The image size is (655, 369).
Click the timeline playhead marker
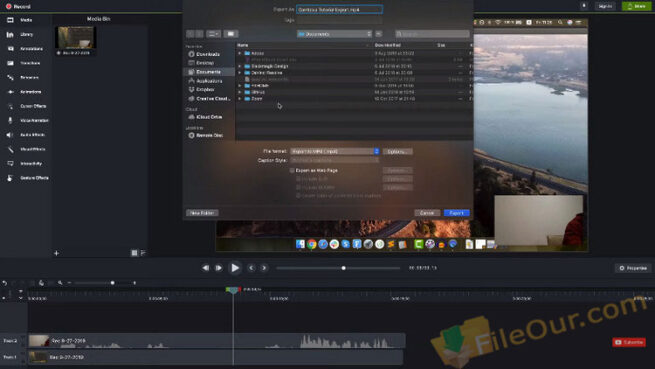pyautogui.click(x=233, y=290)
